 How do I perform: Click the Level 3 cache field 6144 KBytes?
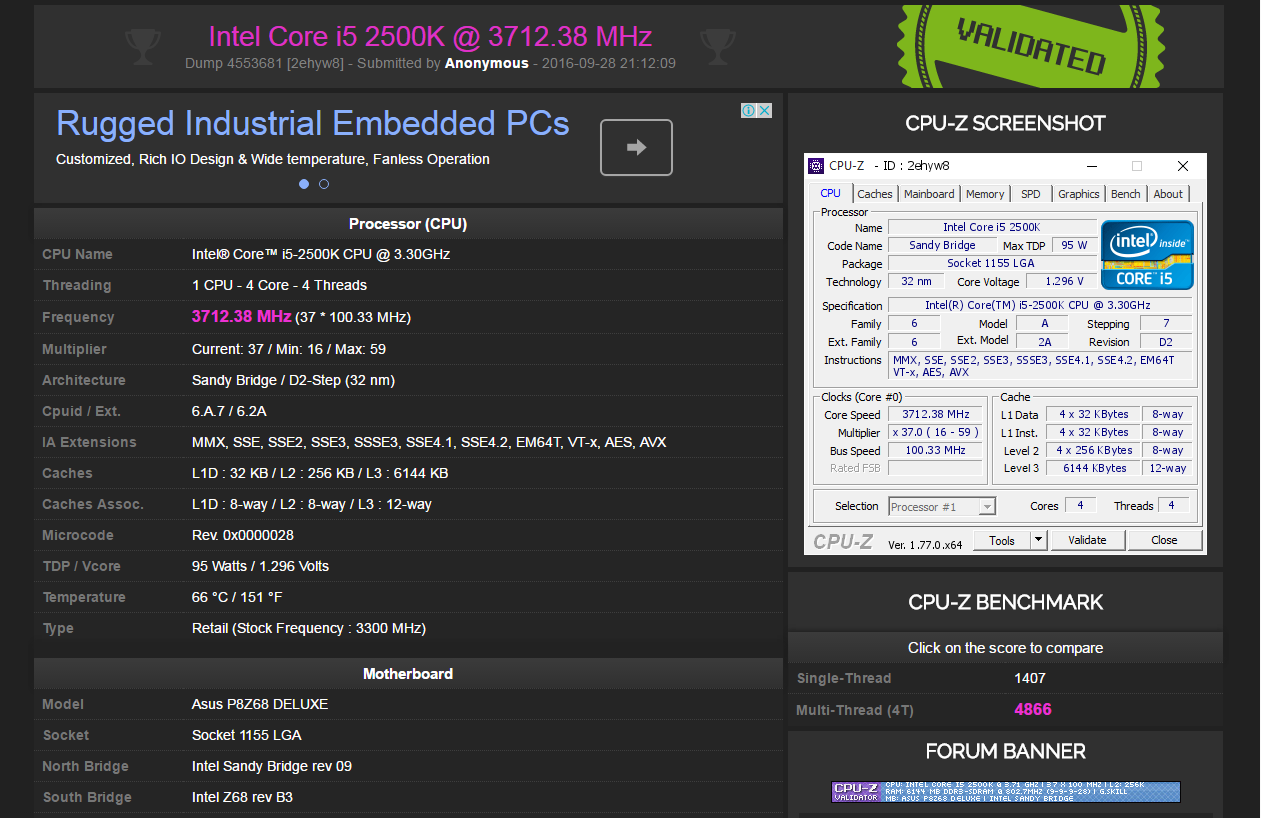click(1095, 468)
